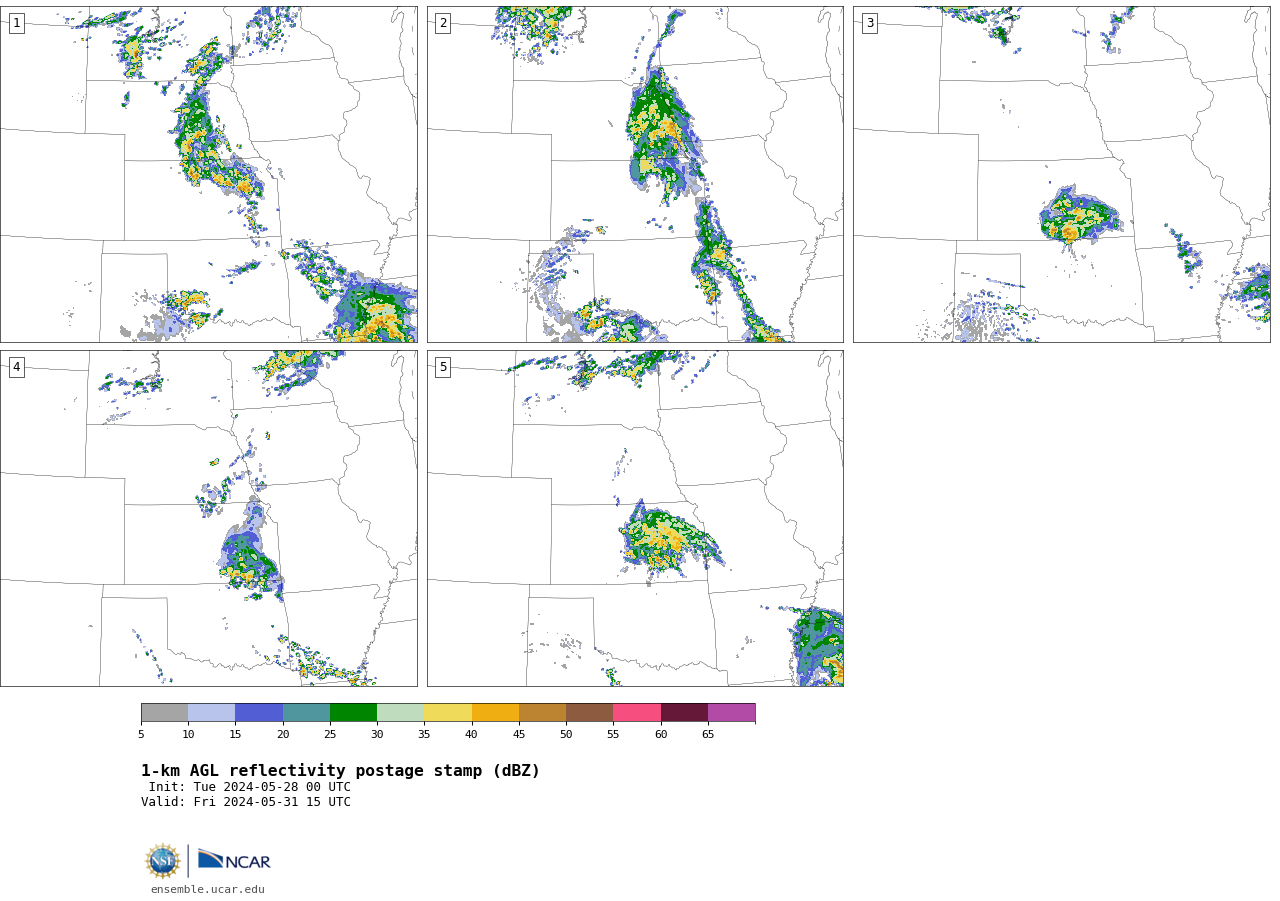Open ensemble member 4 reflectivity map
Viewport: 1280px width, 901px height.
click(209, 518)
